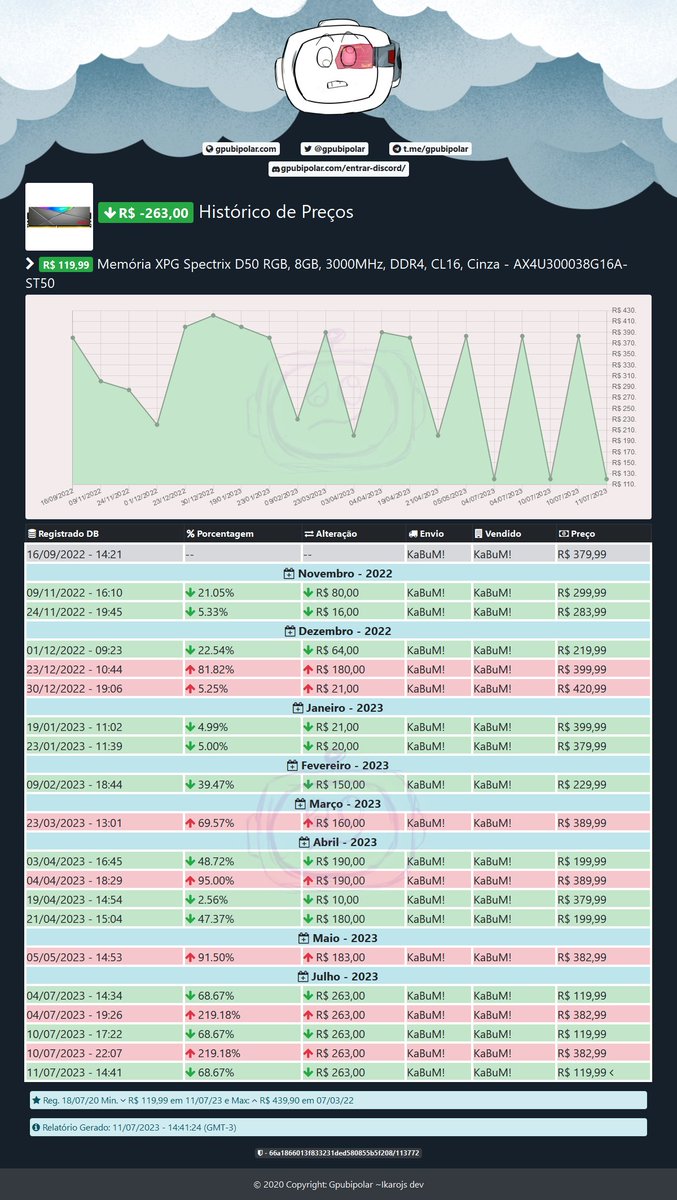Click the up arrow next to 91.50%

coord(191,957)
